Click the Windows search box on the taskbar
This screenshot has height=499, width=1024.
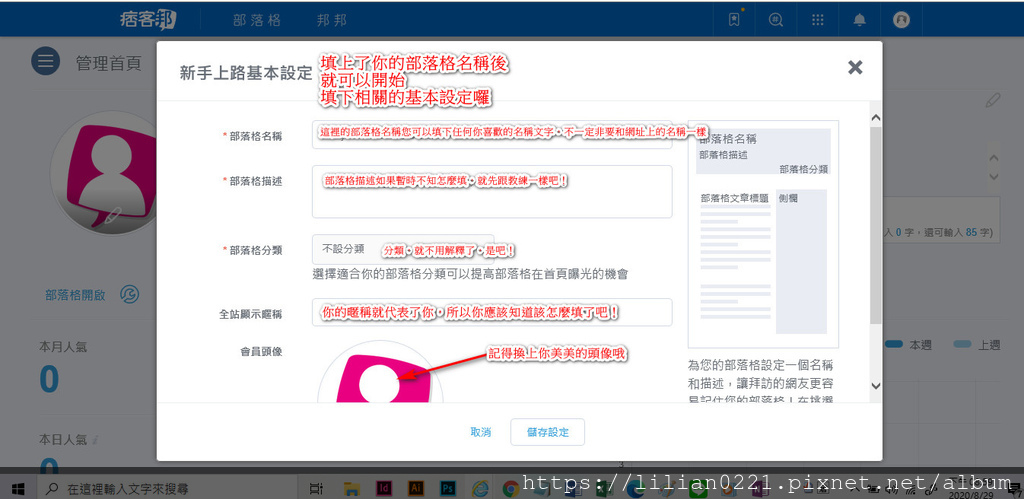click(x=167, y=488)
